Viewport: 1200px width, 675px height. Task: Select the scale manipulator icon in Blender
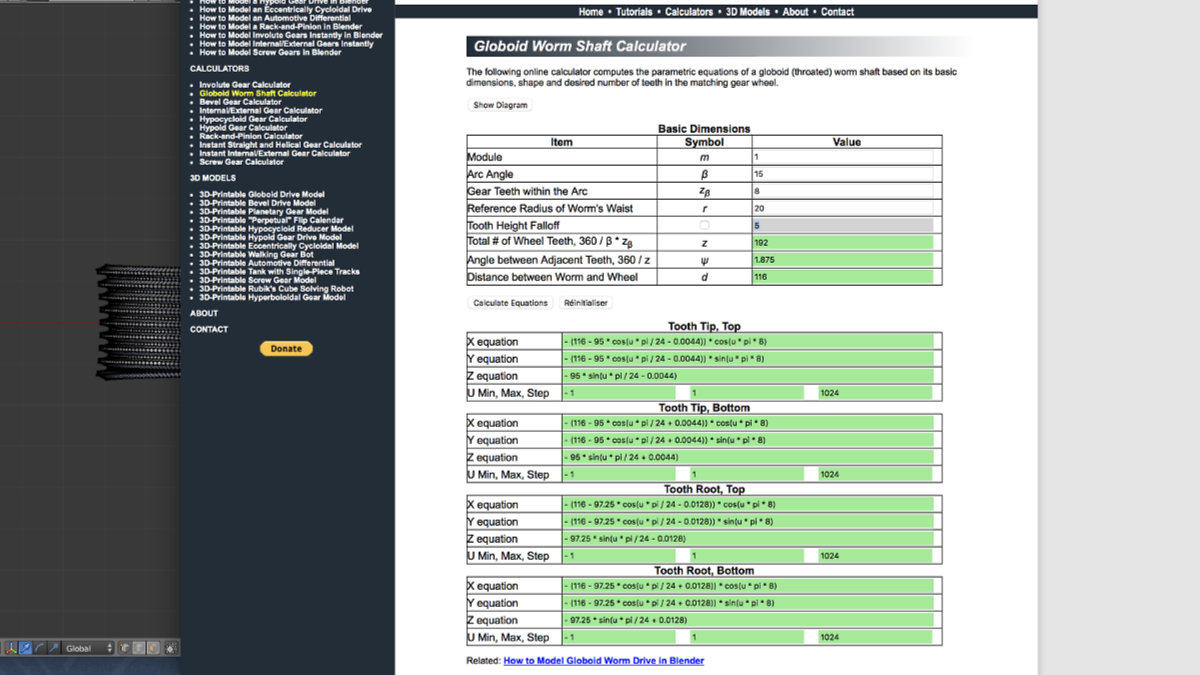click(x=53, y=648)
